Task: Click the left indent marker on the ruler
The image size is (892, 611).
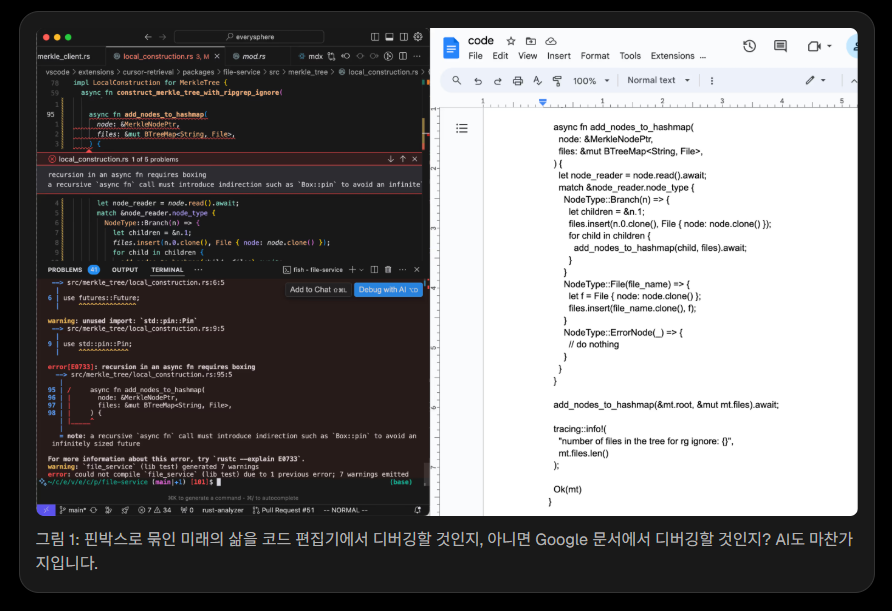Action: pyautogui.click(x=543, y=102)
